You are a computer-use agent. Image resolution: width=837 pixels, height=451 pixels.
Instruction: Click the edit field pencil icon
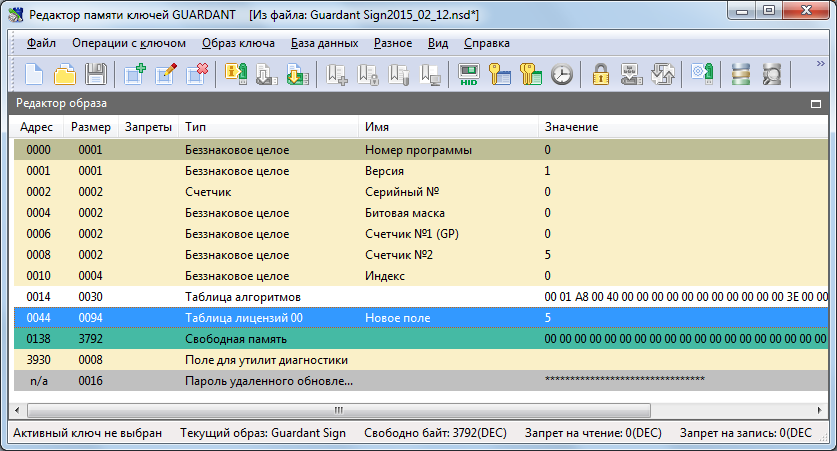(166, 74)
